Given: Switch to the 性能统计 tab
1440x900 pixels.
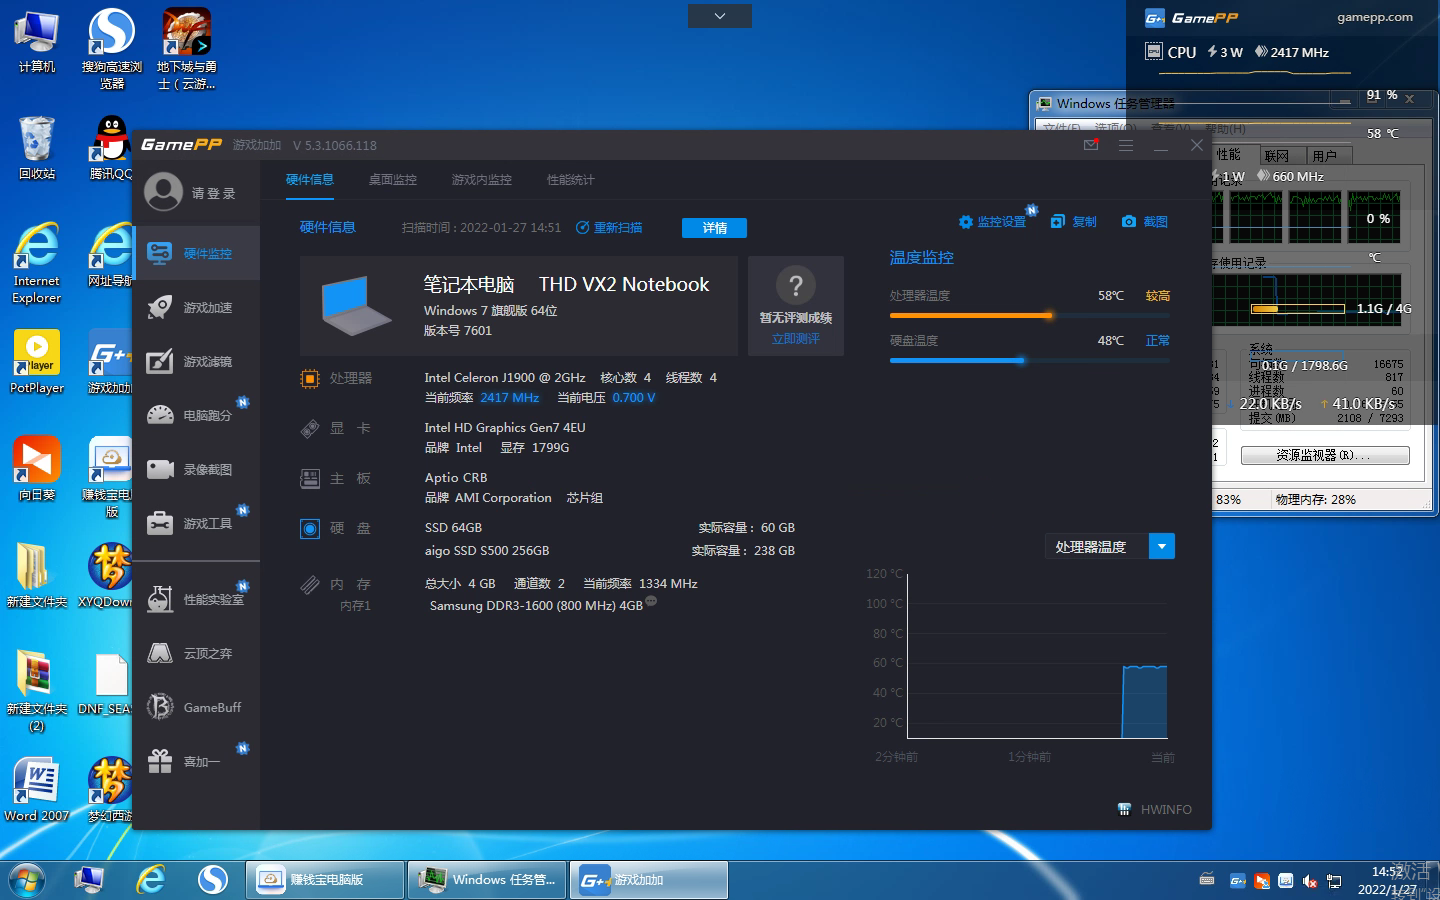Looking at the screenshot, I should coord(571,180).
